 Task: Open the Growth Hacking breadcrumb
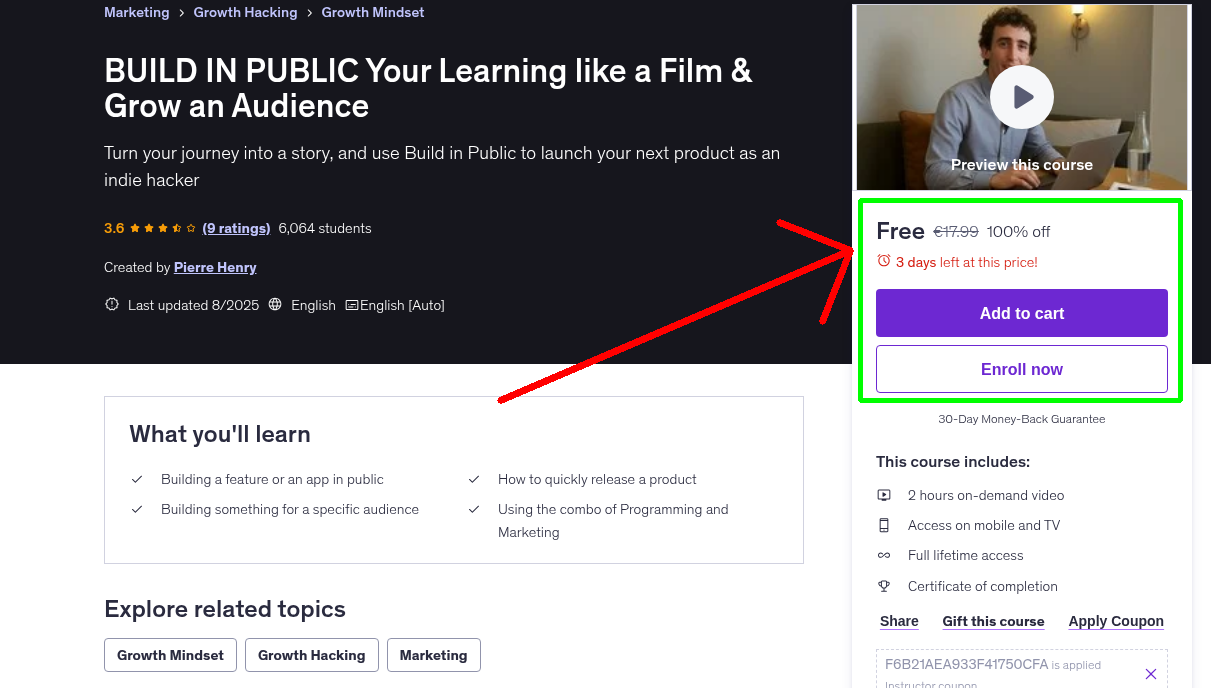(245, 12)
